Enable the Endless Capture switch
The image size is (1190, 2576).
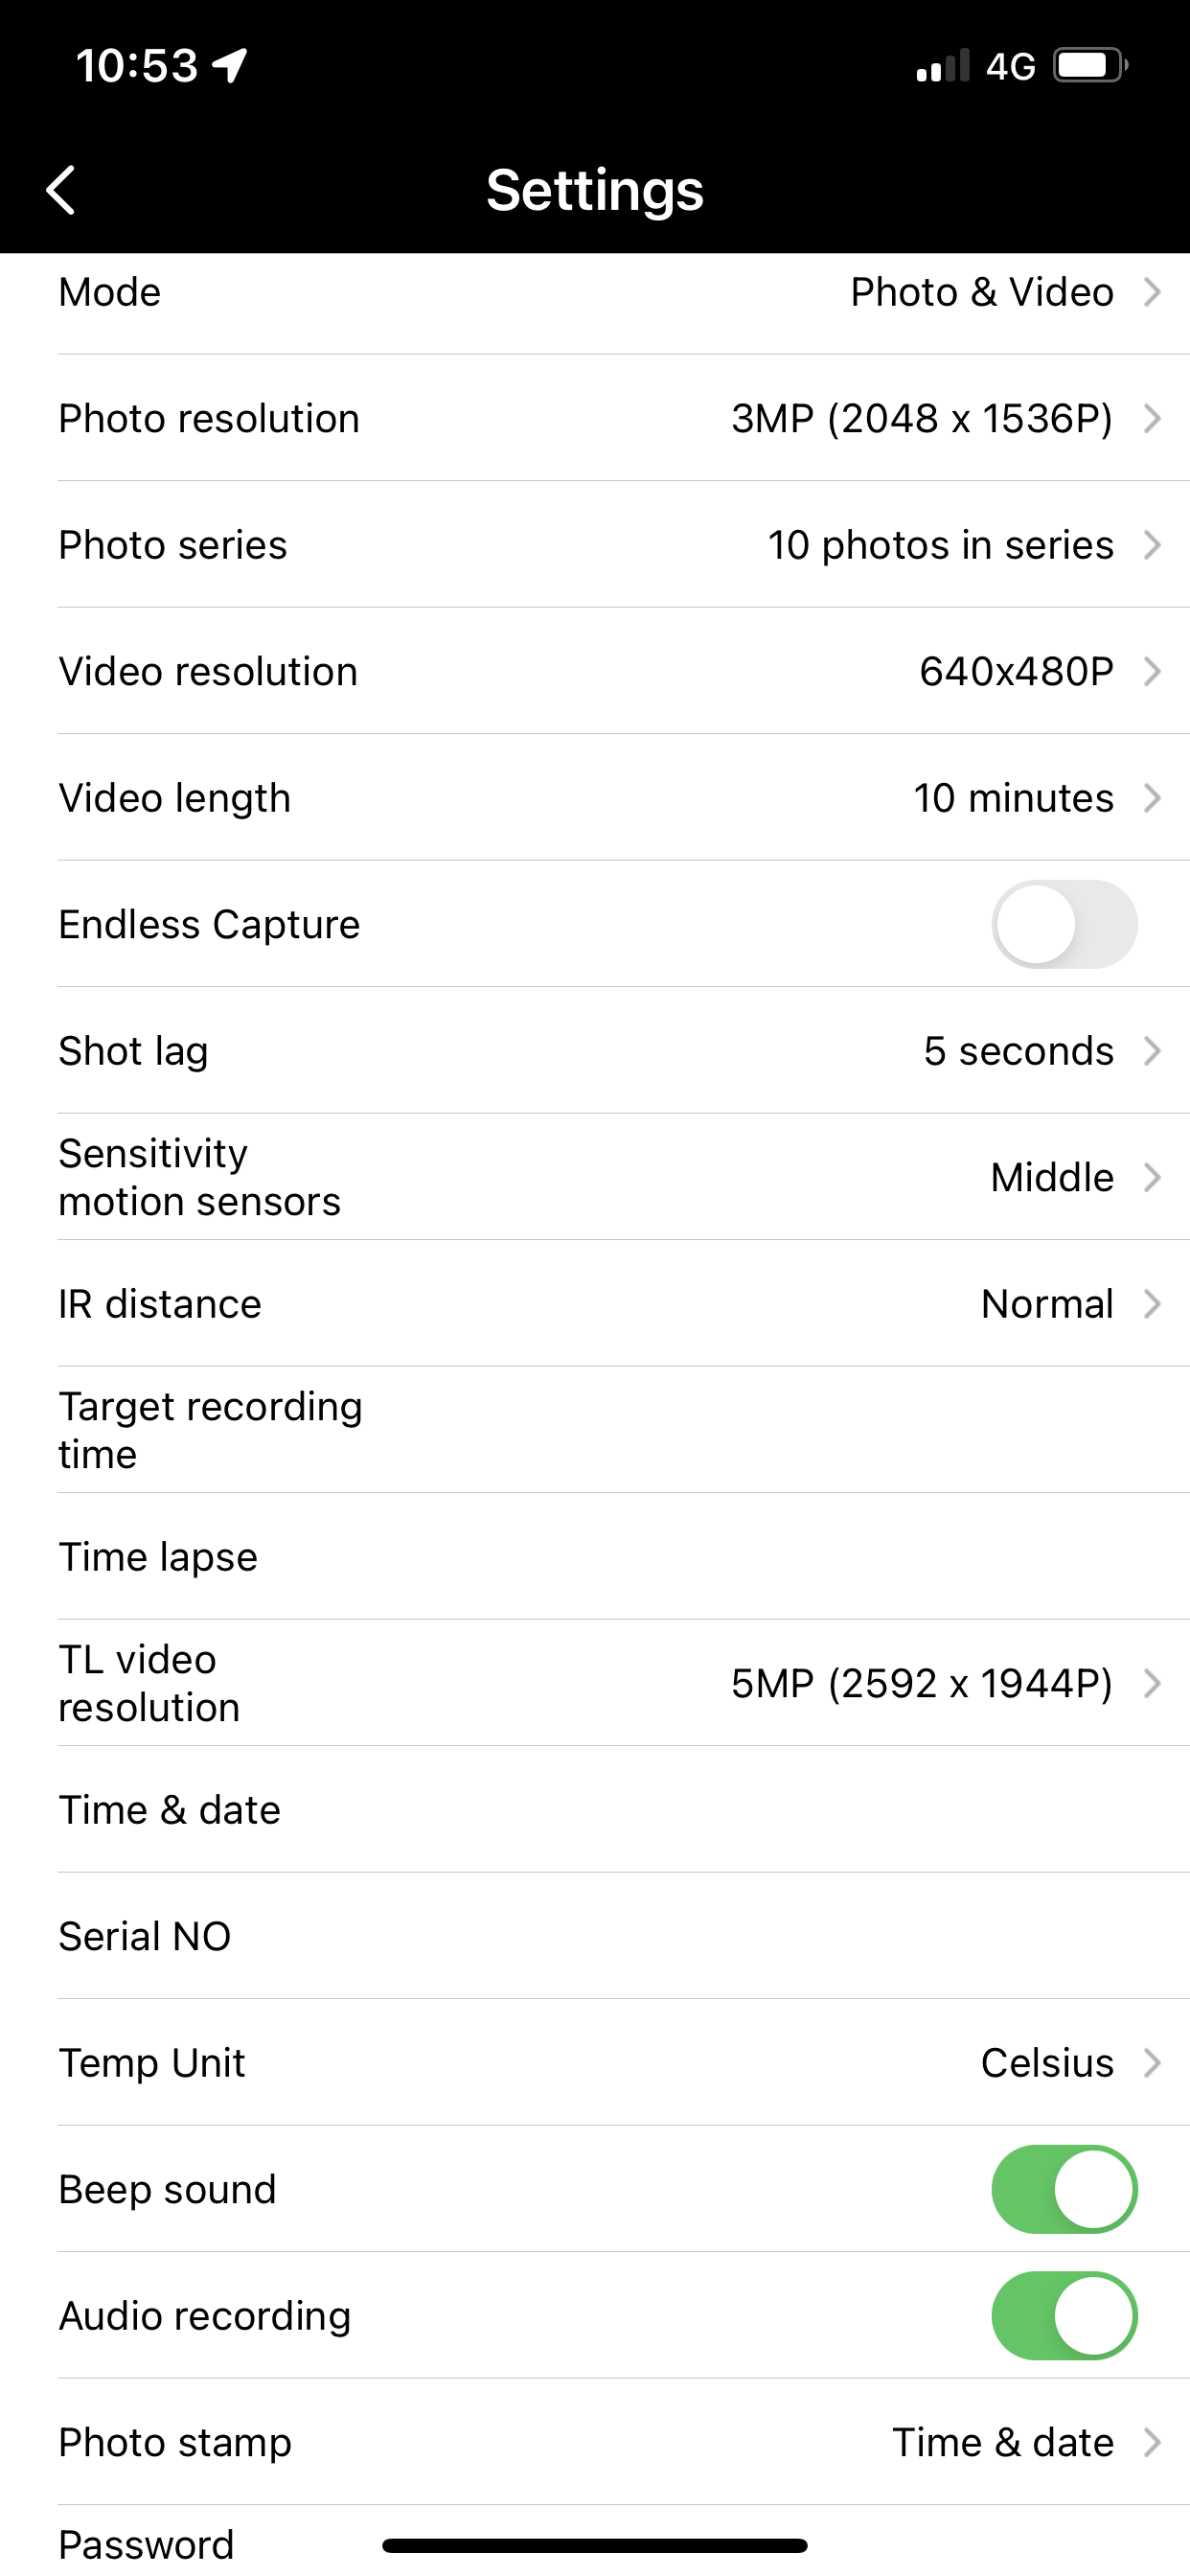tap(1064, 924)
